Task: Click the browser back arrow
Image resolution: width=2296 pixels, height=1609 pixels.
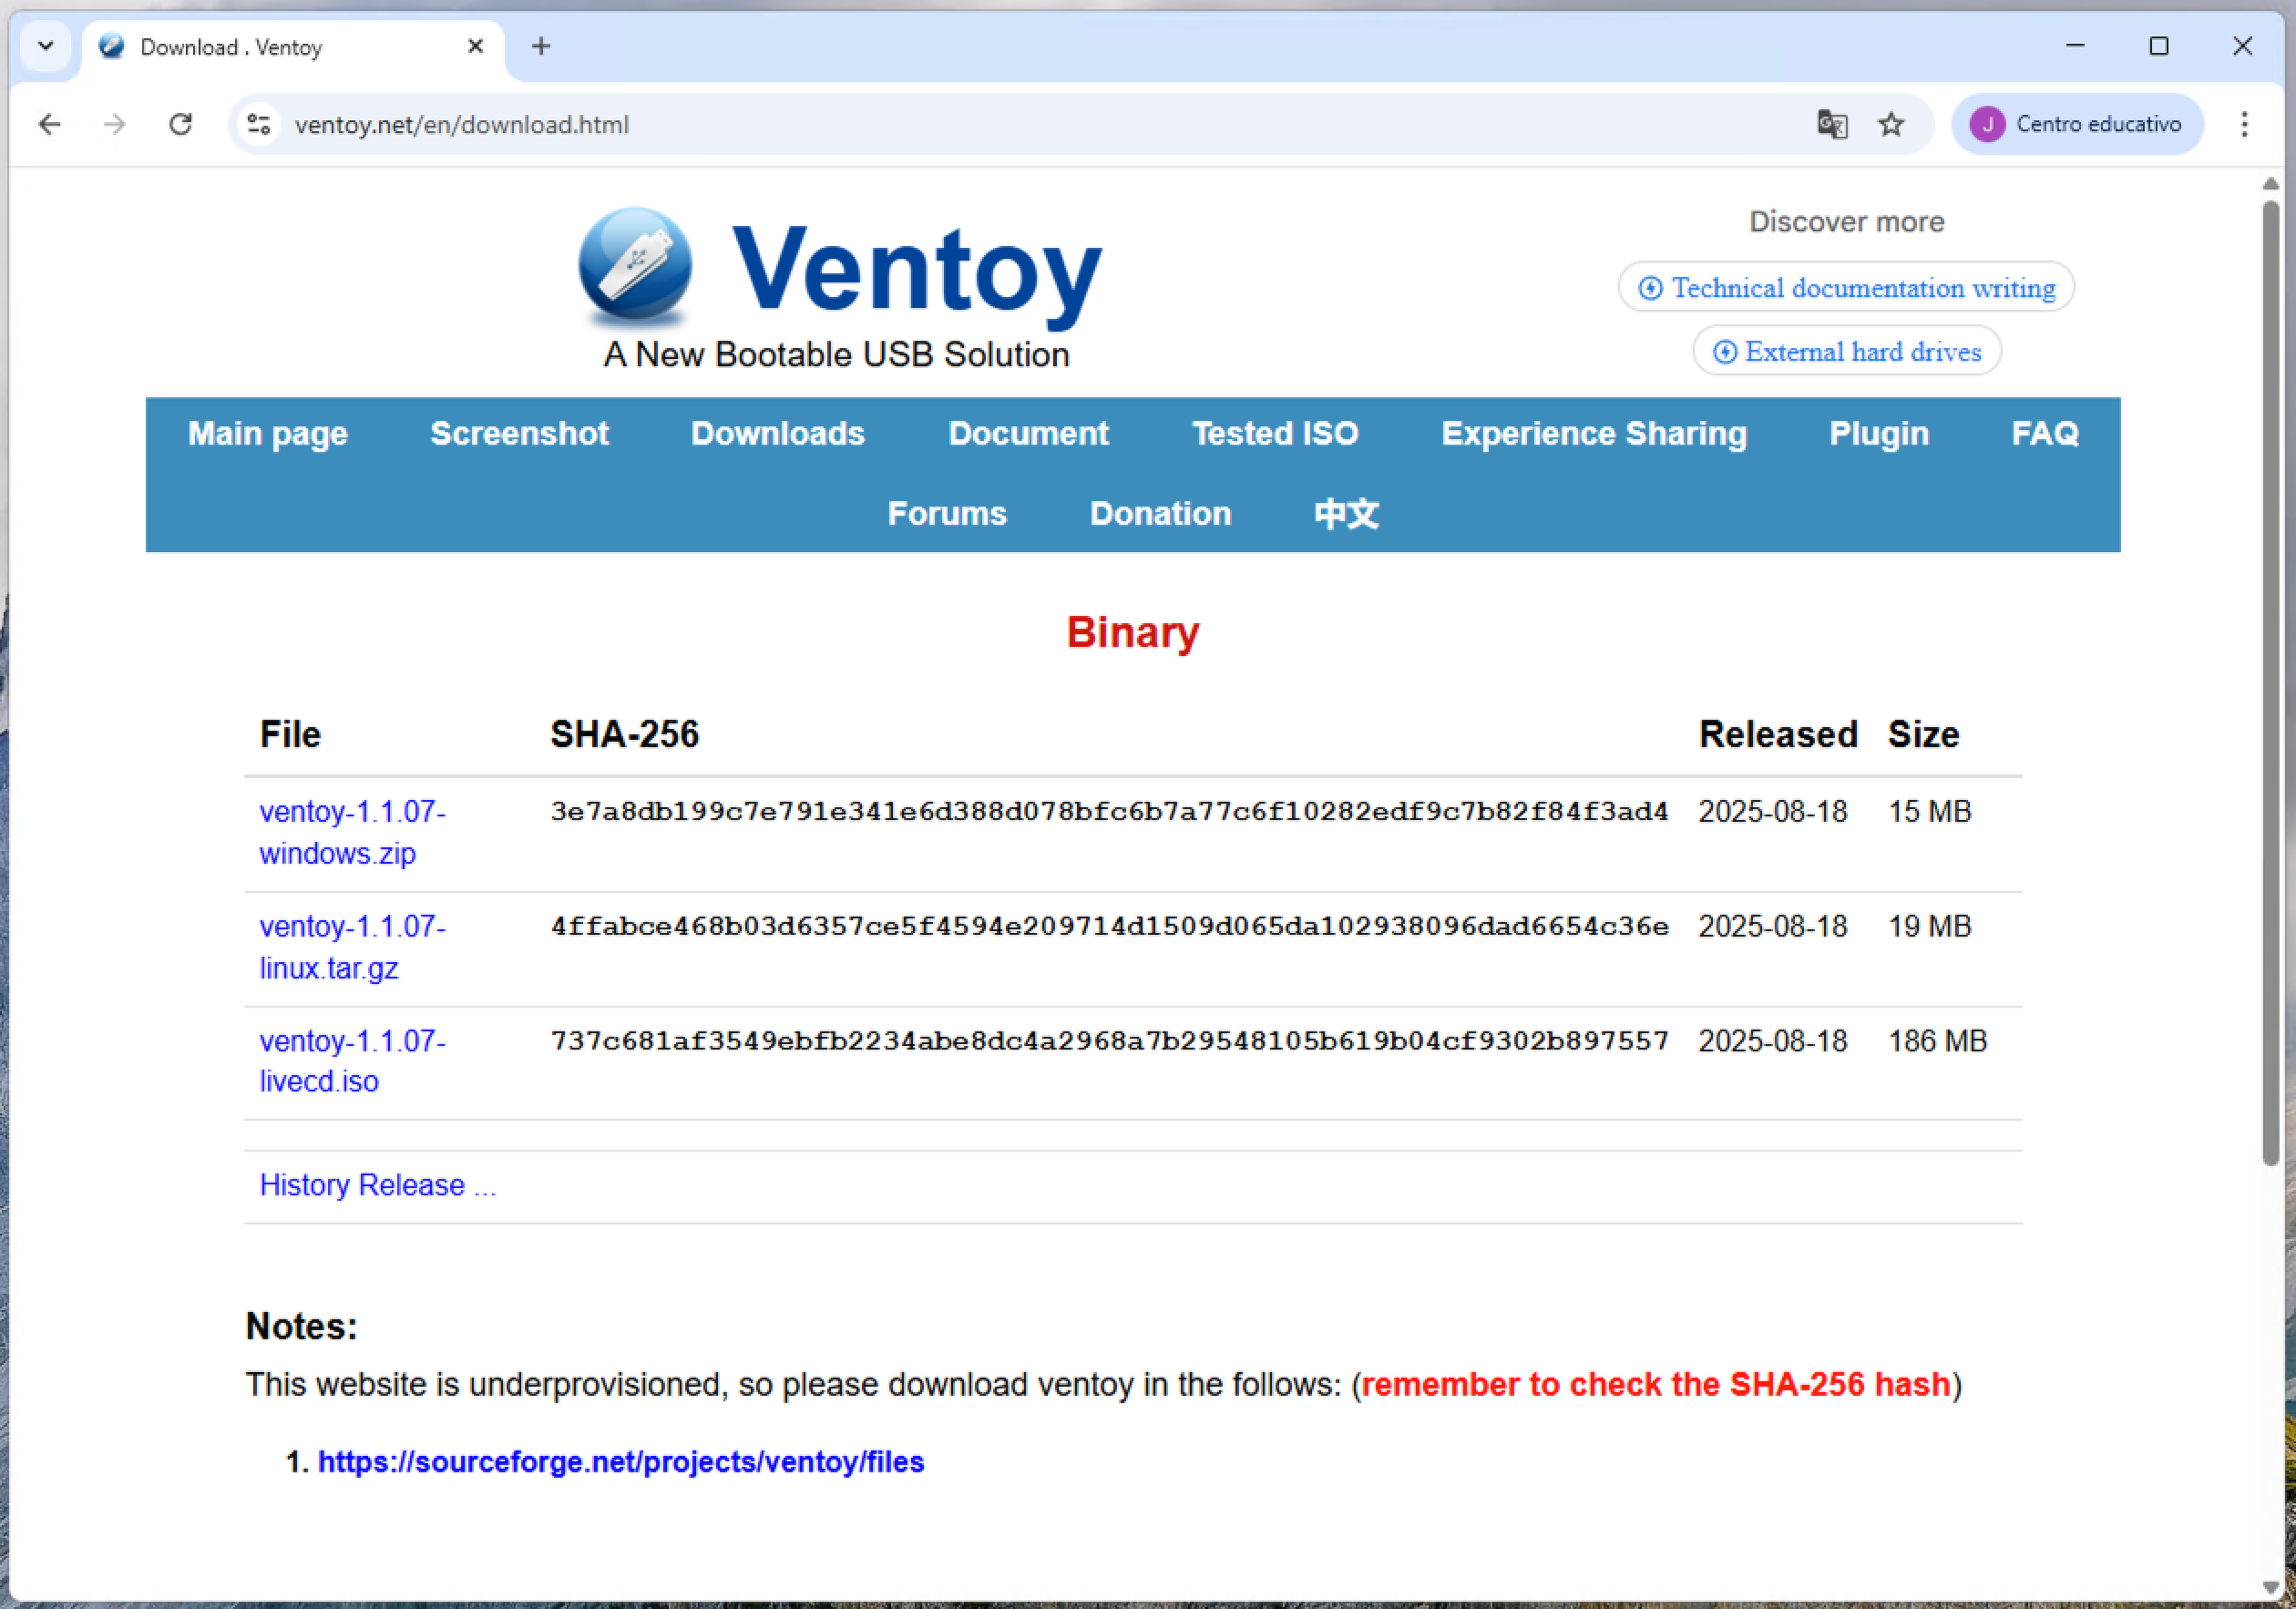Action: (x=49, y=124)
